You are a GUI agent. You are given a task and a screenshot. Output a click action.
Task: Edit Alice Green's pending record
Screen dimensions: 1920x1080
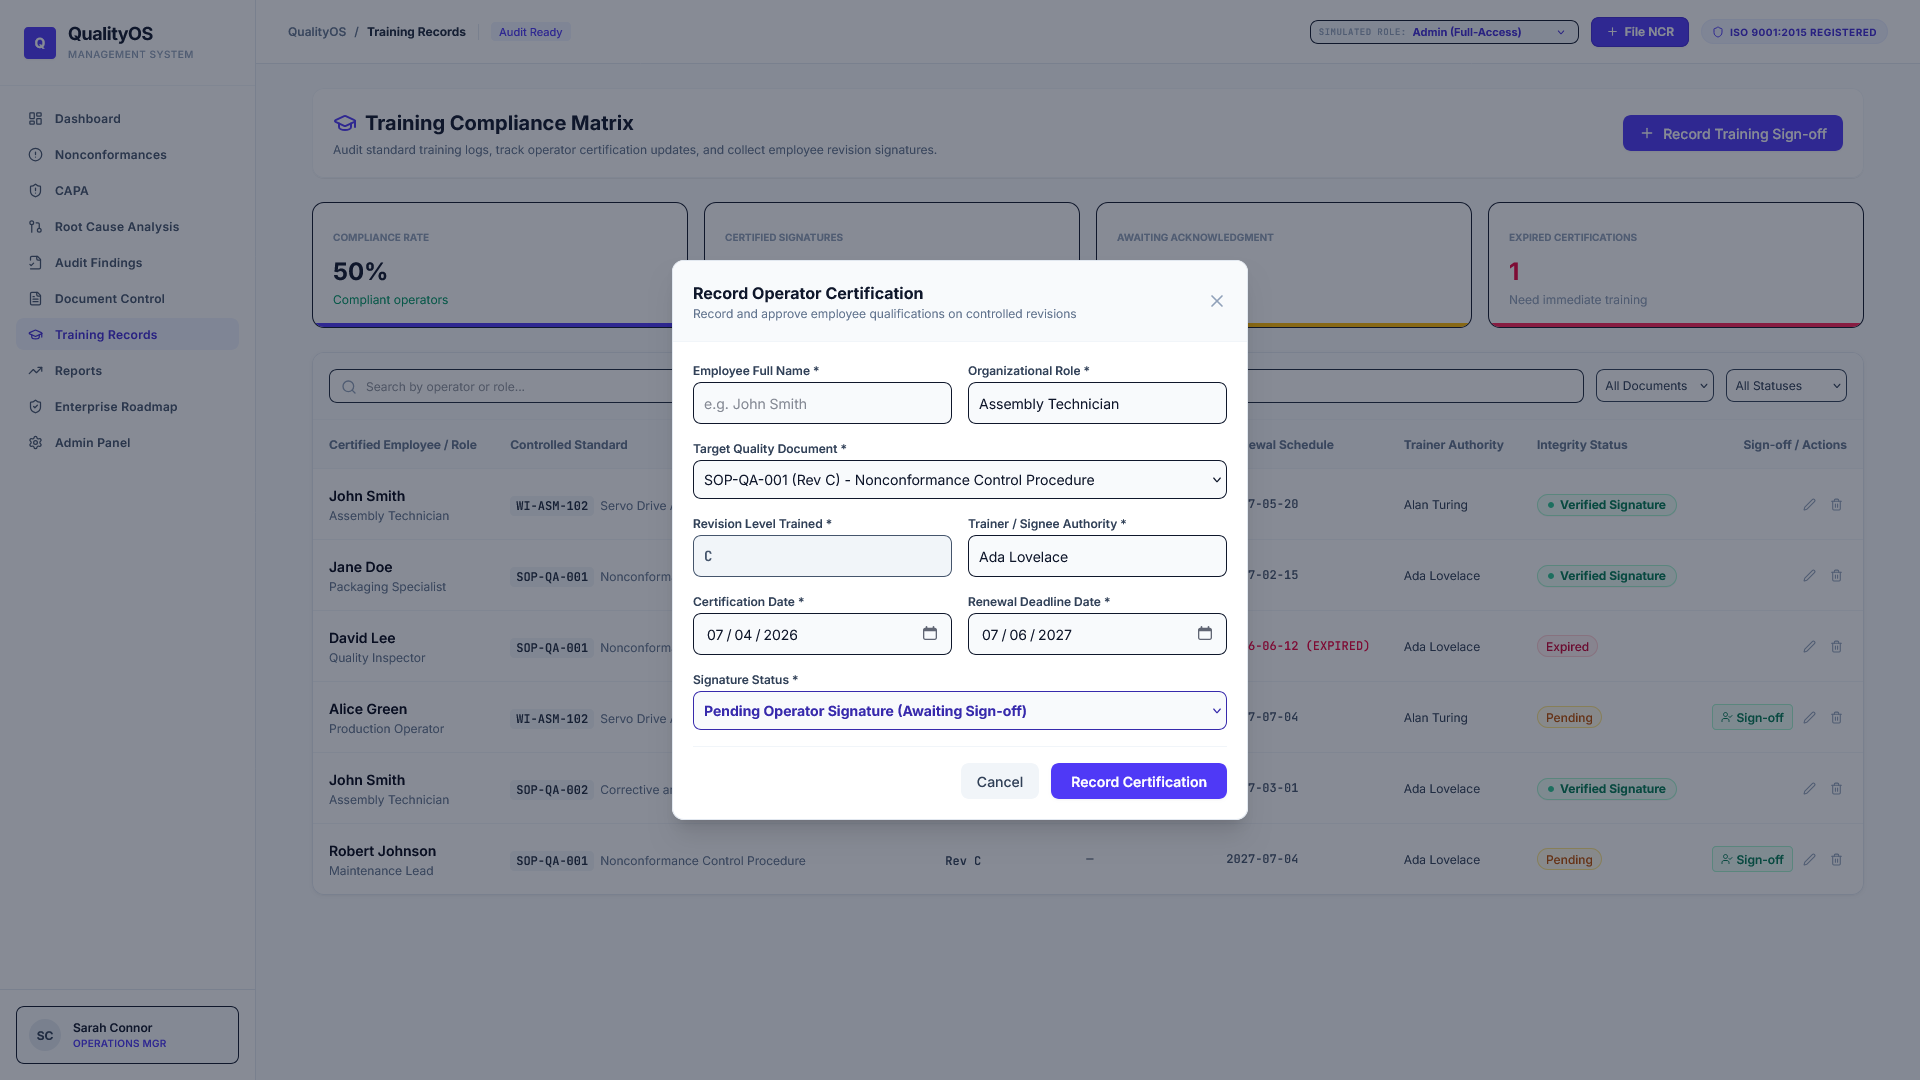(x=1809, y=717)
